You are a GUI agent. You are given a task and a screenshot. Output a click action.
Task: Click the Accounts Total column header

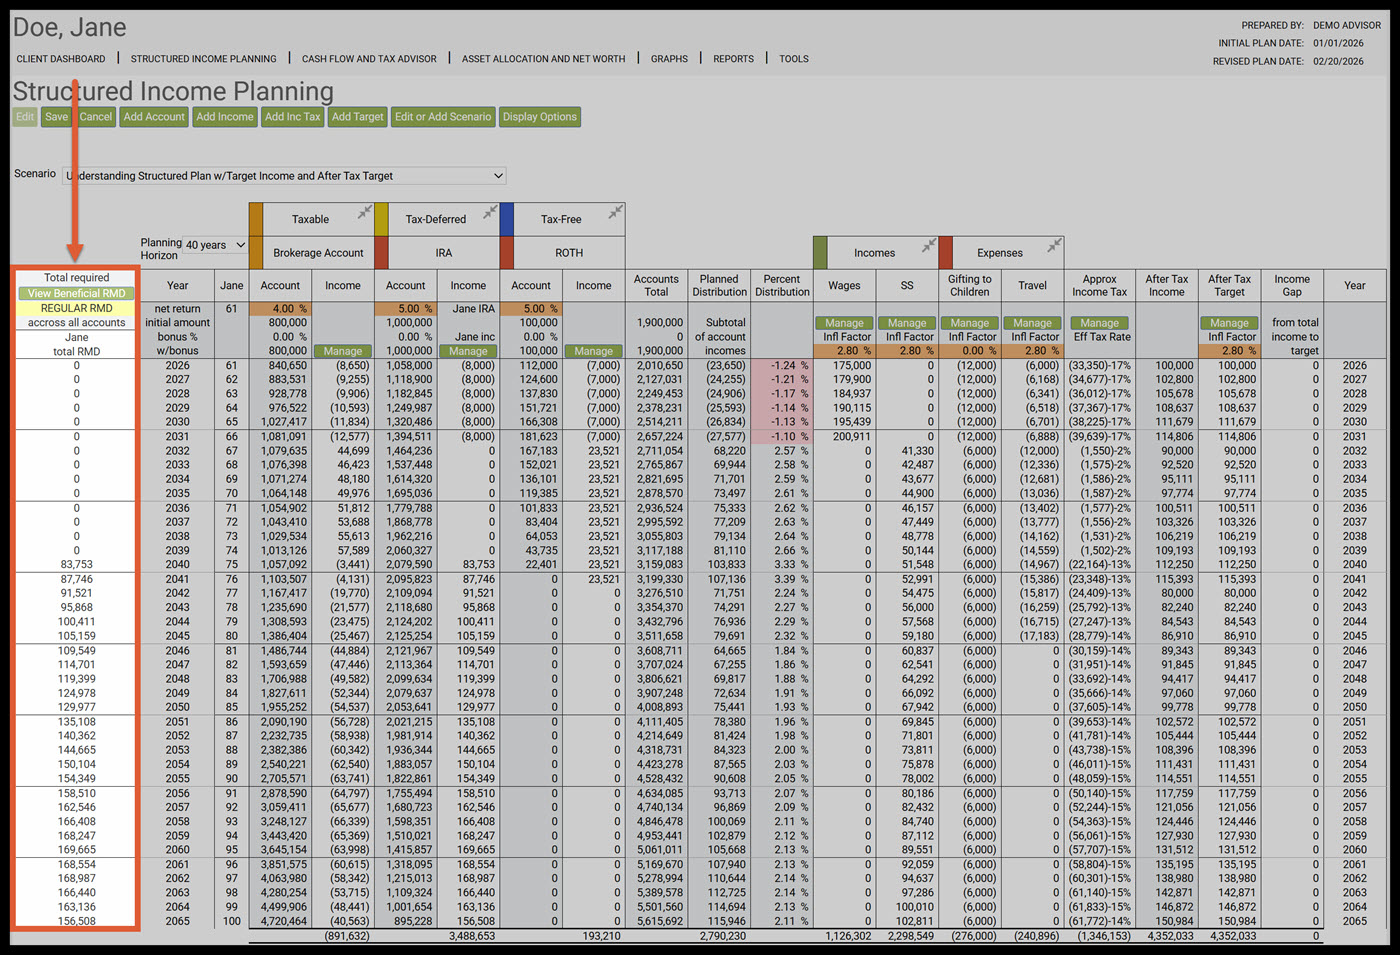(x=656, y=286)
